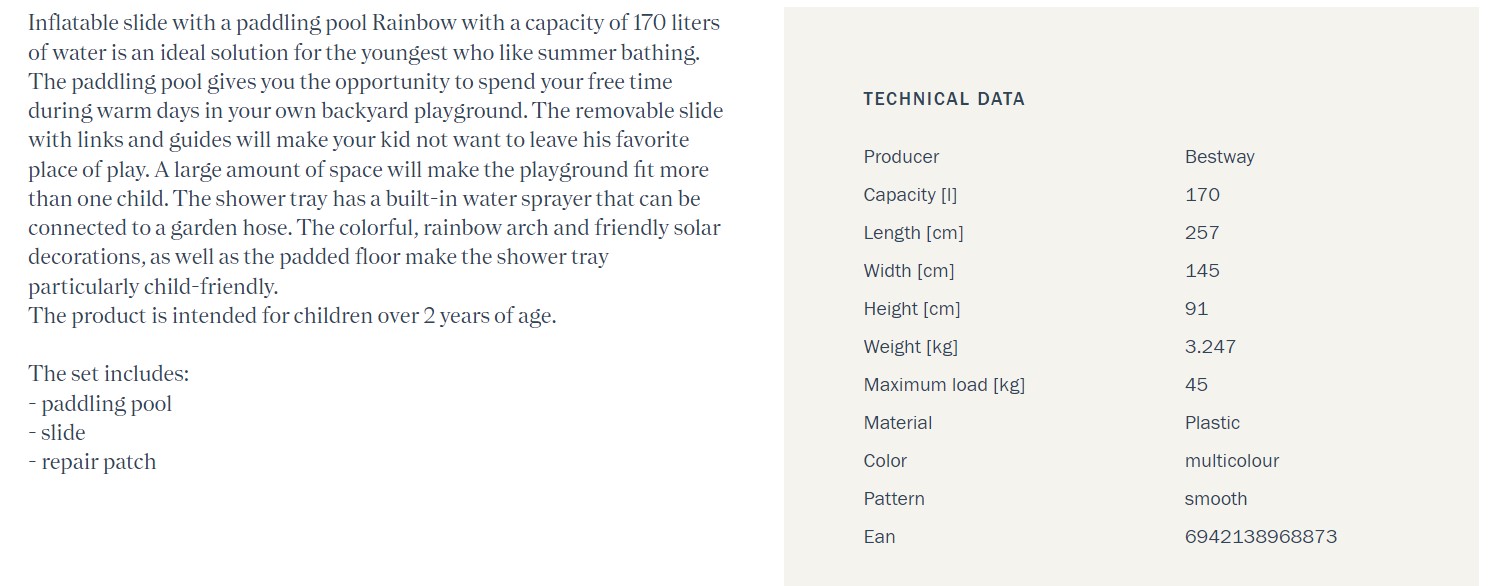Click the Bestway producer value
The height and width of the screenshot is (586, 1491).
[x=1219, y=157]
